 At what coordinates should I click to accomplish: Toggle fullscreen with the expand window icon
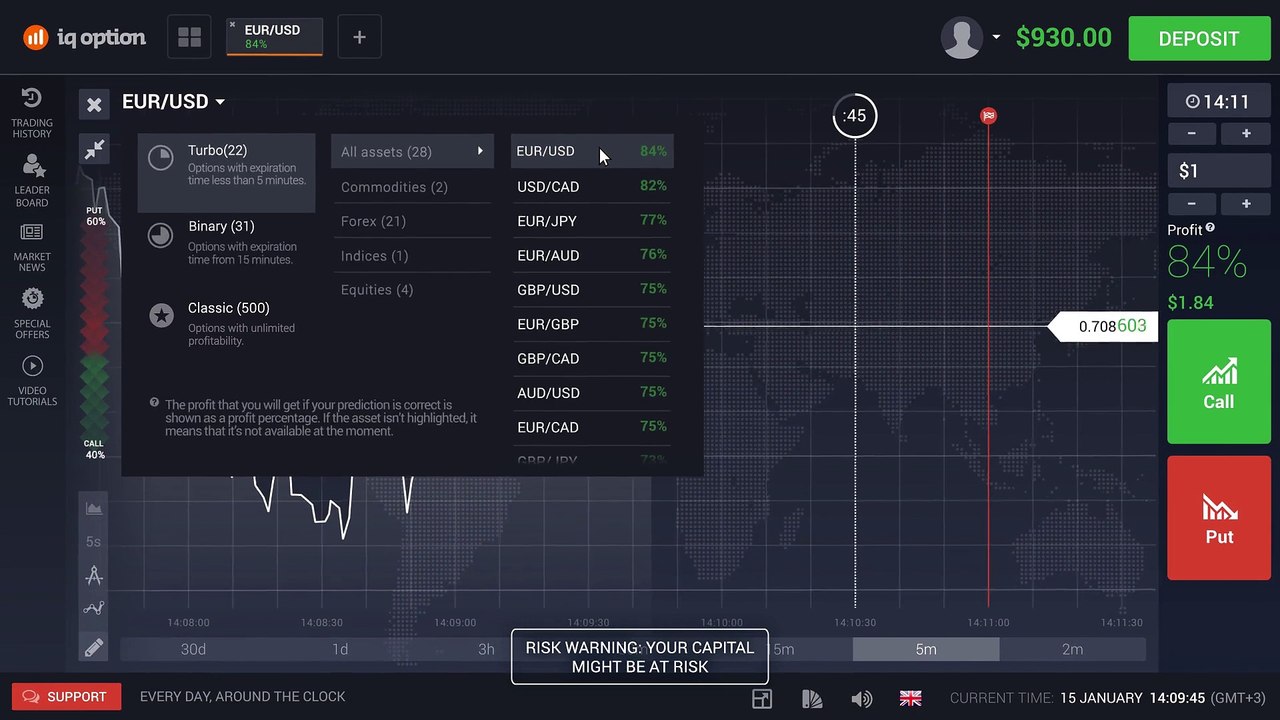click(761, 698)
